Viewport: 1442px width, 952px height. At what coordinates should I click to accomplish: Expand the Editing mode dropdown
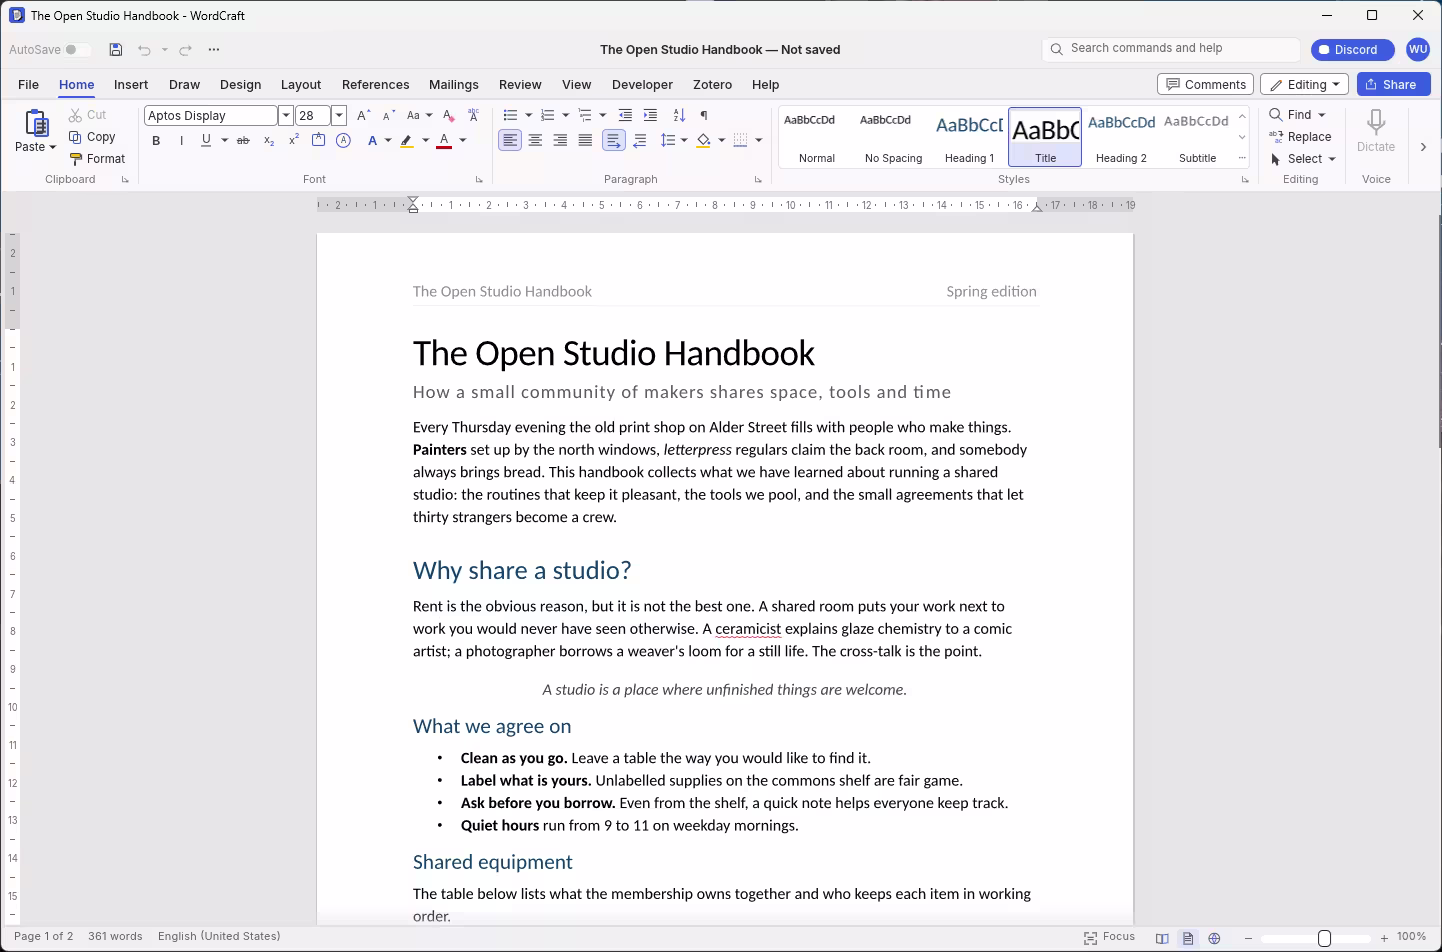point(1305,85)
